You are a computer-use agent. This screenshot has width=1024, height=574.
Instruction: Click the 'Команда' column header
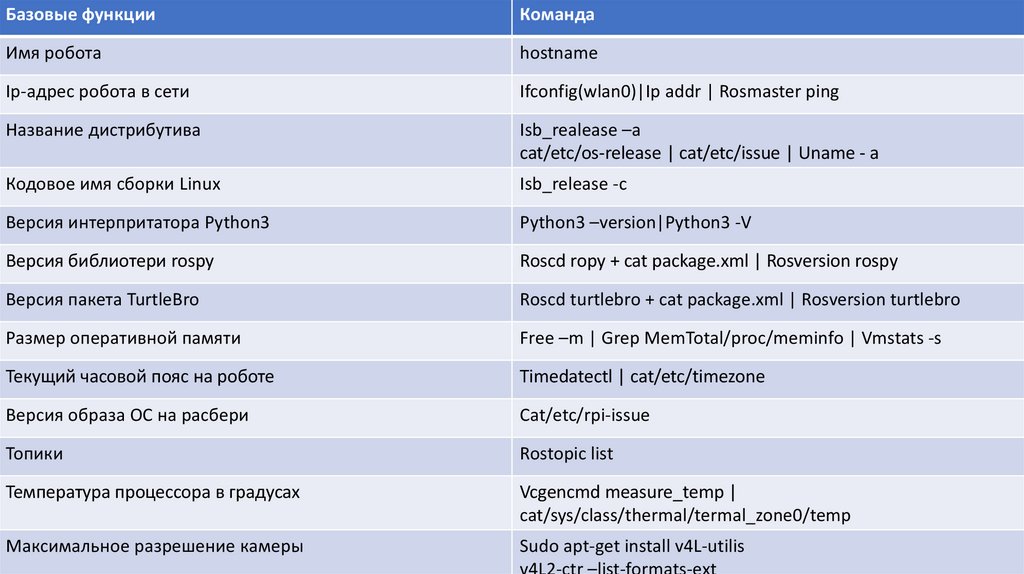[x=557, y=15]
